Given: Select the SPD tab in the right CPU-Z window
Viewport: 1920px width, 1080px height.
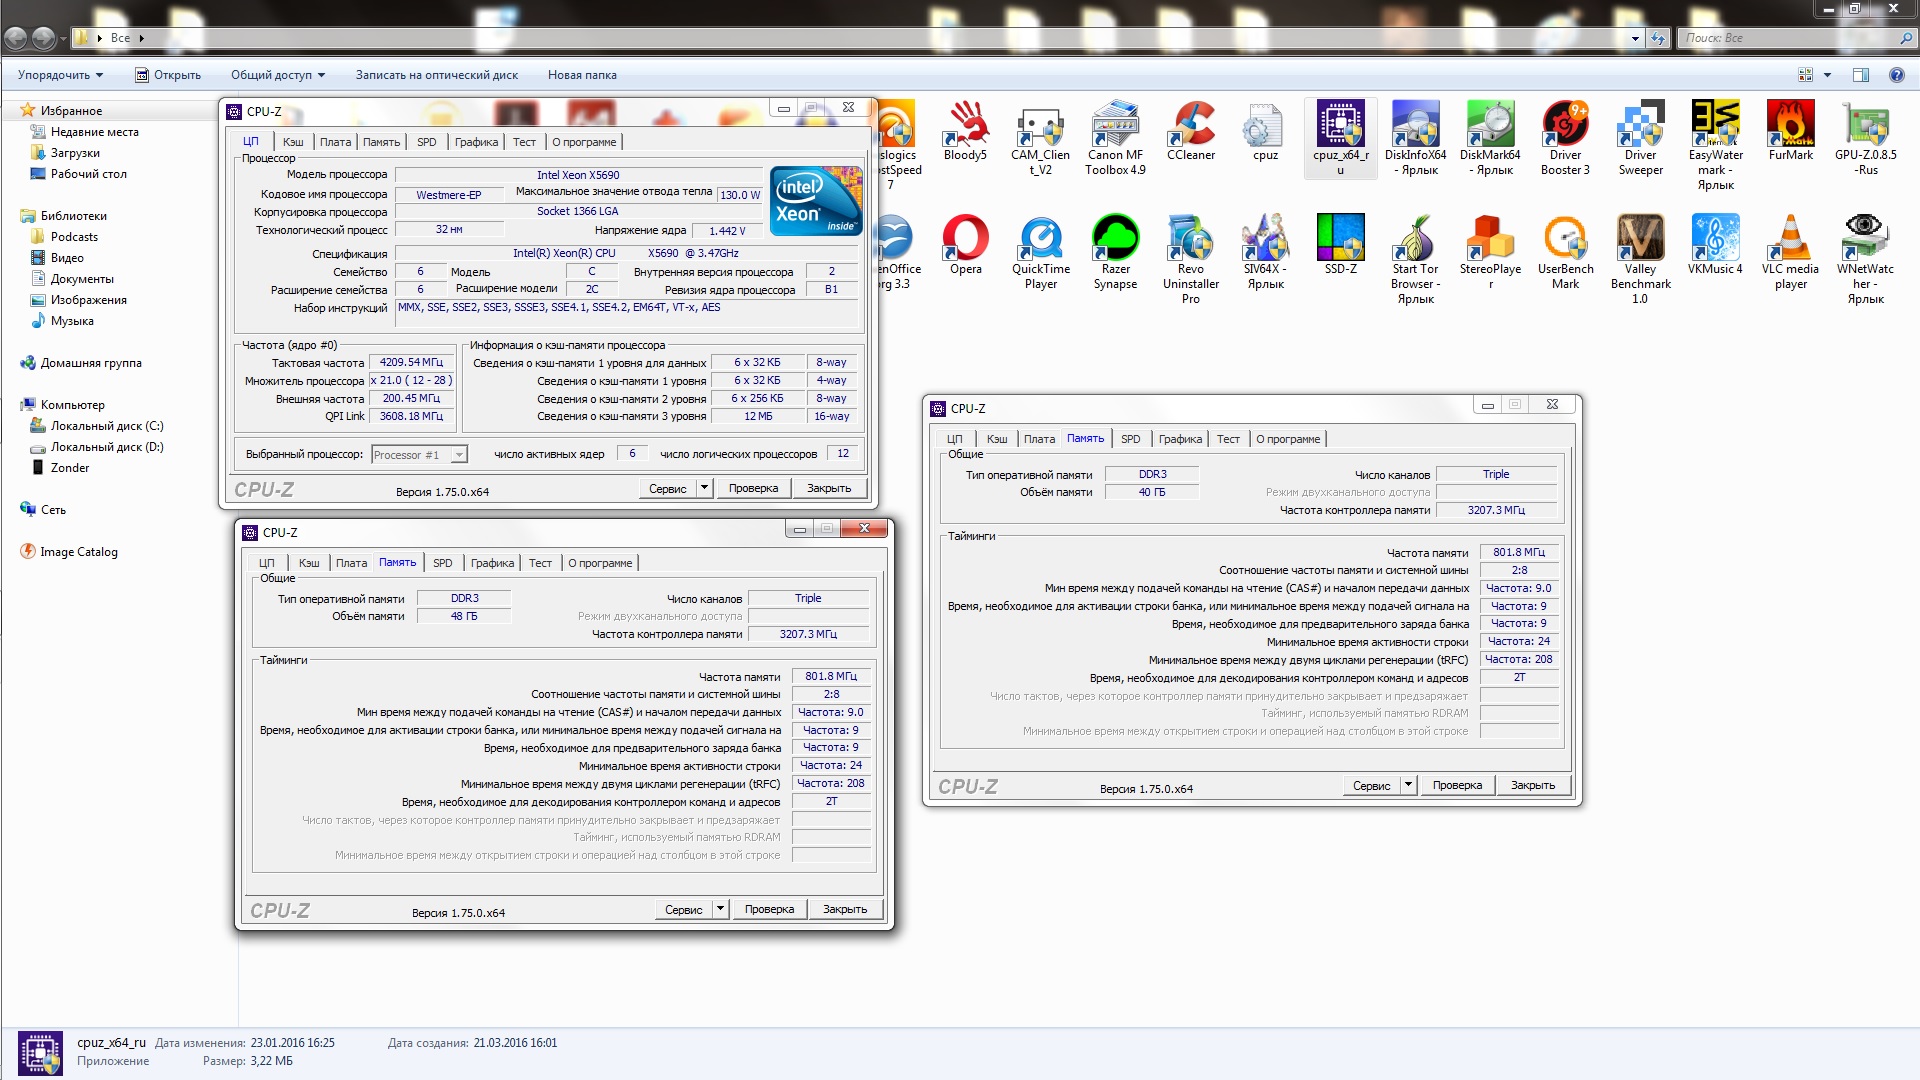Looking at the screenshot, I should (x=1130, y=439).
